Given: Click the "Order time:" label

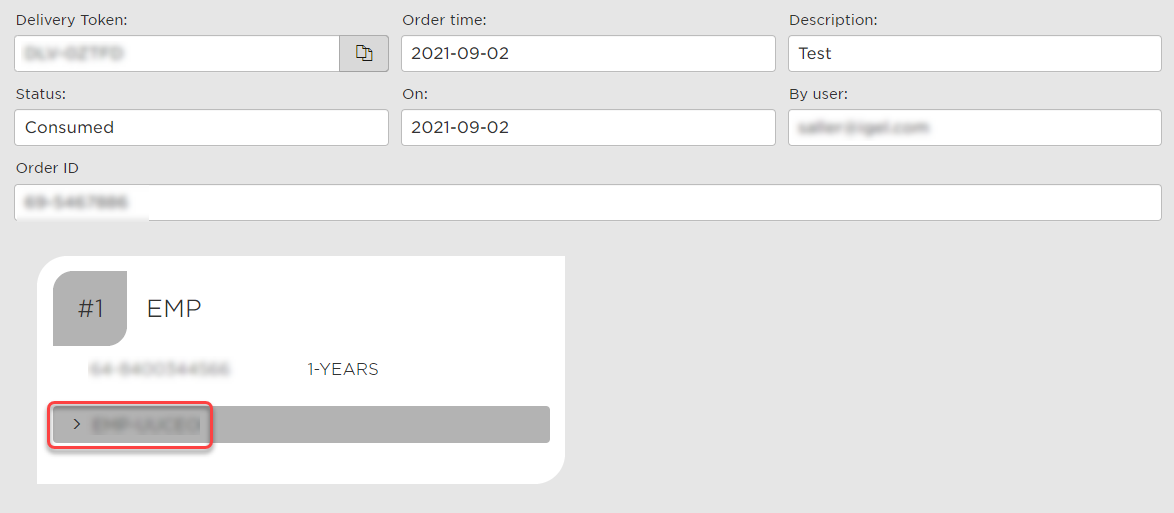Looking at the screenshot, I should 444,20.
